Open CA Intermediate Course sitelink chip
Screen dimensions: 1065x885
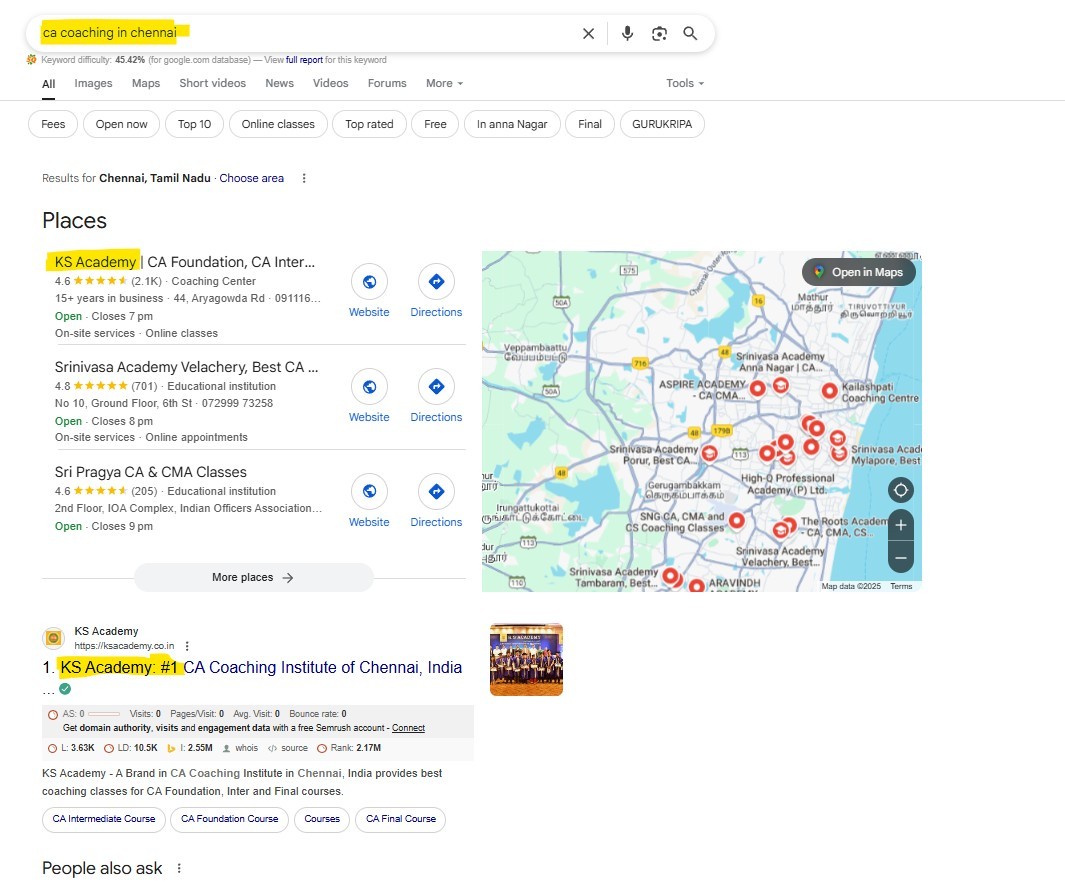coord(104,819)
